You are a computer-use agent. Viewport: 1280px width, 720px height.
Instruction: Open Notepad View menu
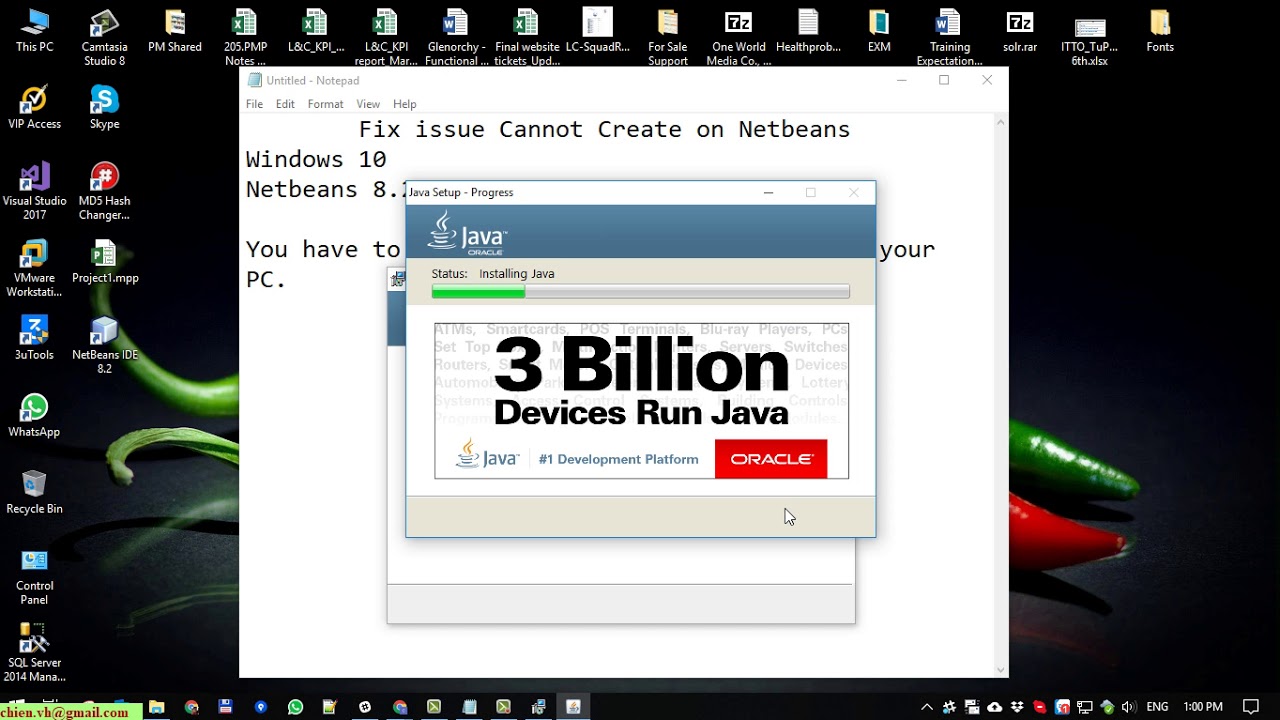pos(368,104)
